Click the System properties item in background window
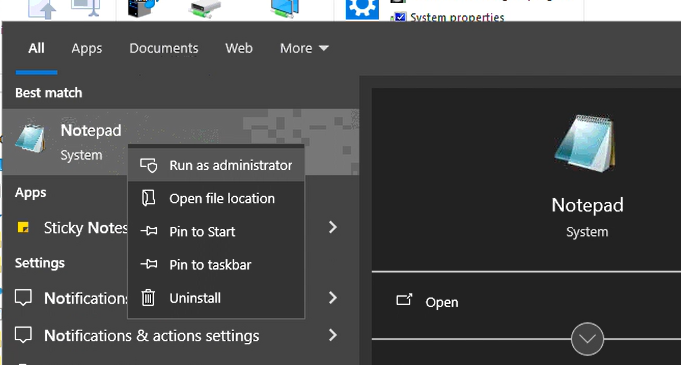Screen dimensions: 681x365 (x=457, y=17)
